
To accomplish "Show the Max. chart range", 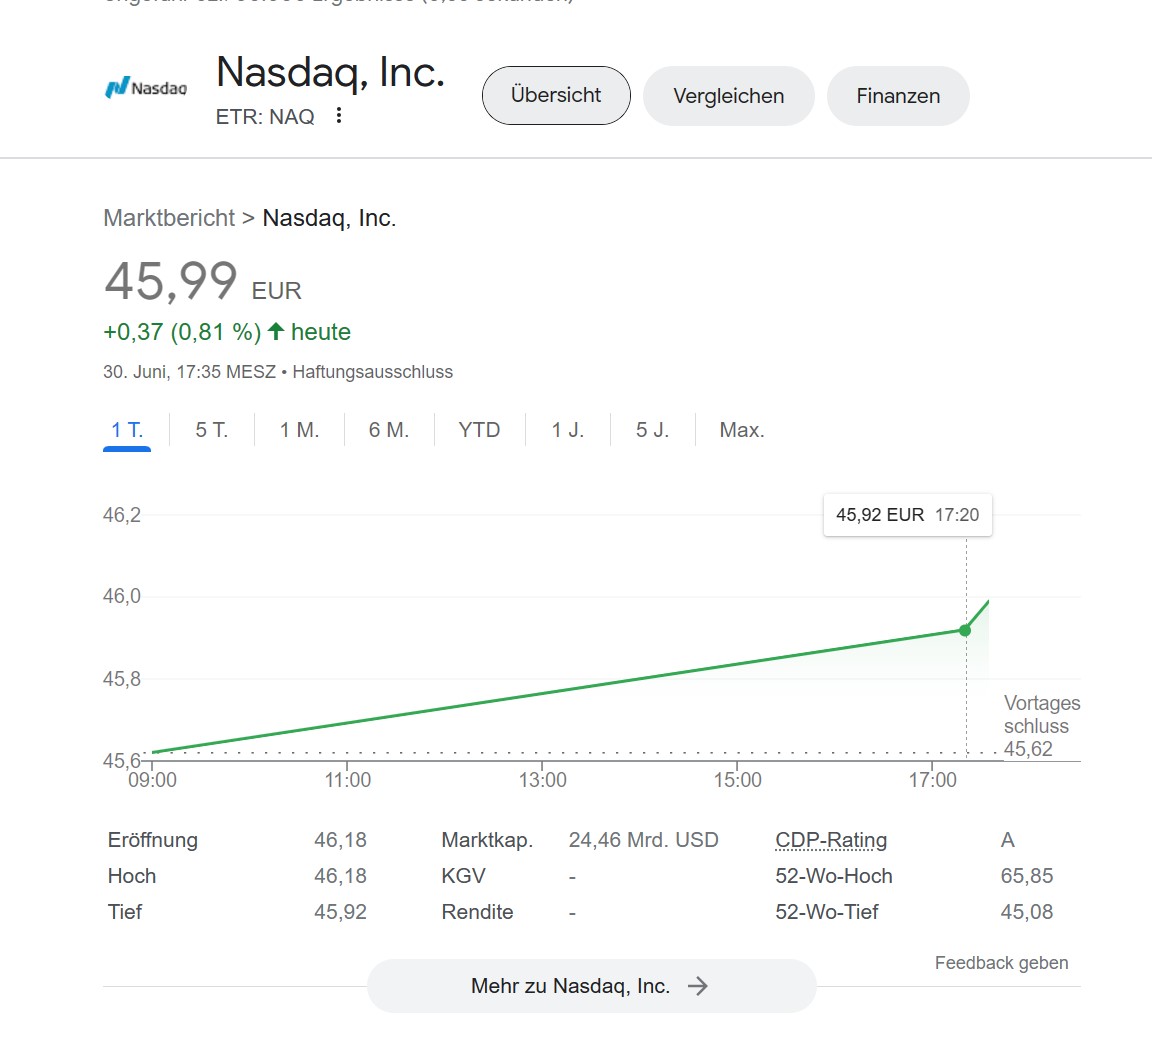I will (742, 430).
